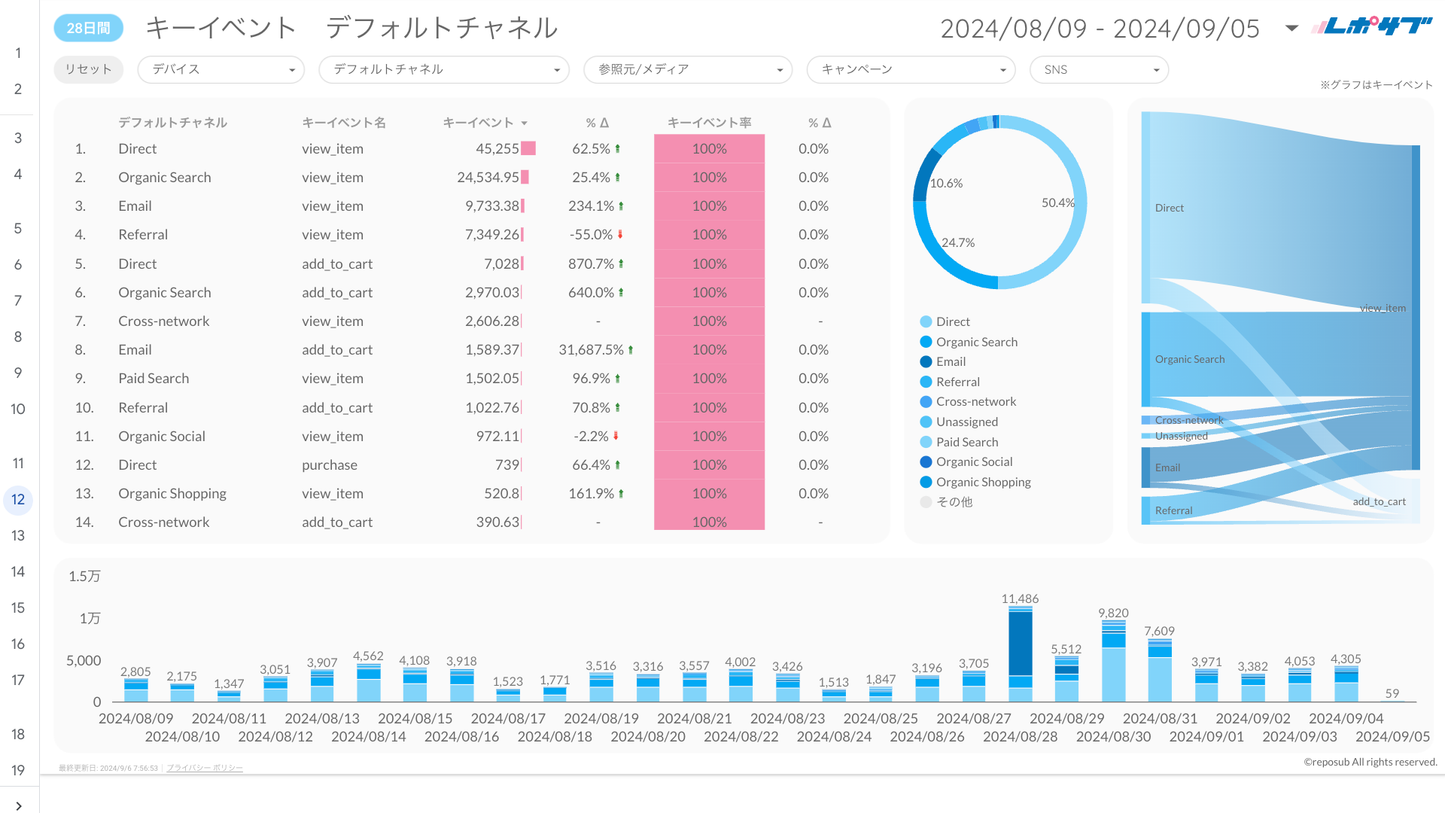Open the プライバシー ポリシー link
This screenshot has width=1445, height=813.
point(204,768)
